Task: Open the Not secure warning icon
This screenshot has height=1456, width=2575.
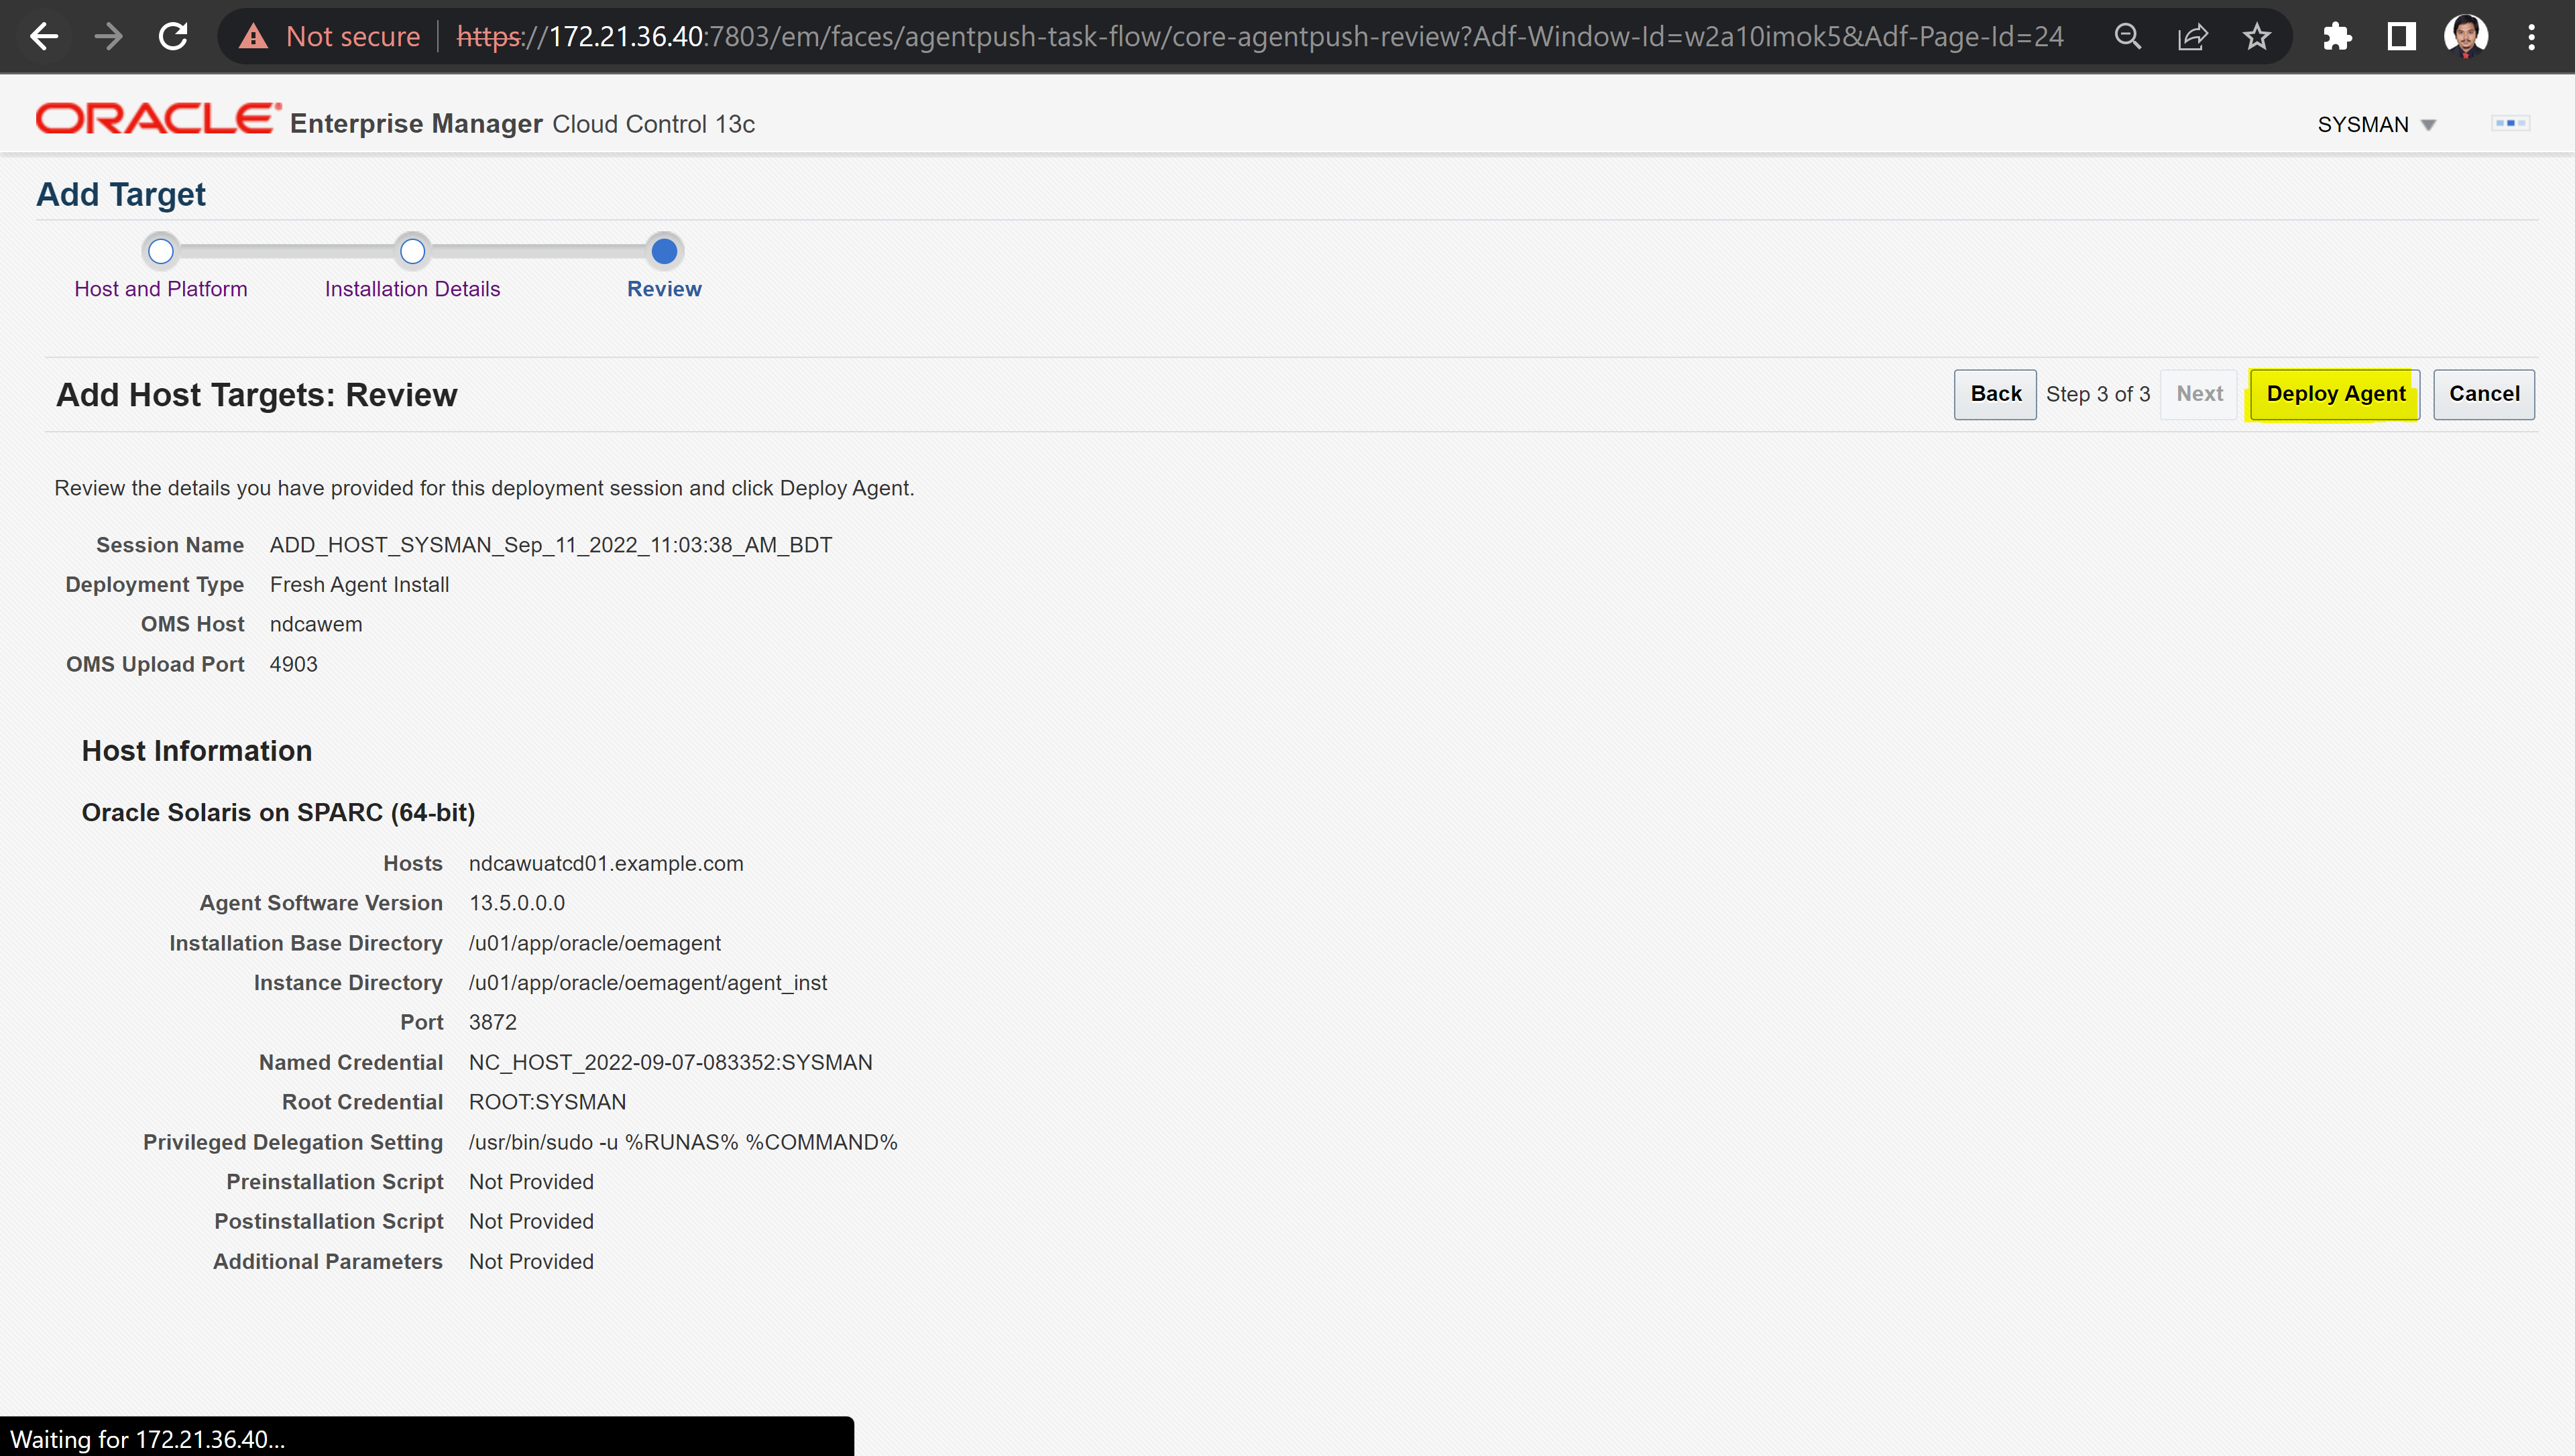Action: (x=254, y=37)
